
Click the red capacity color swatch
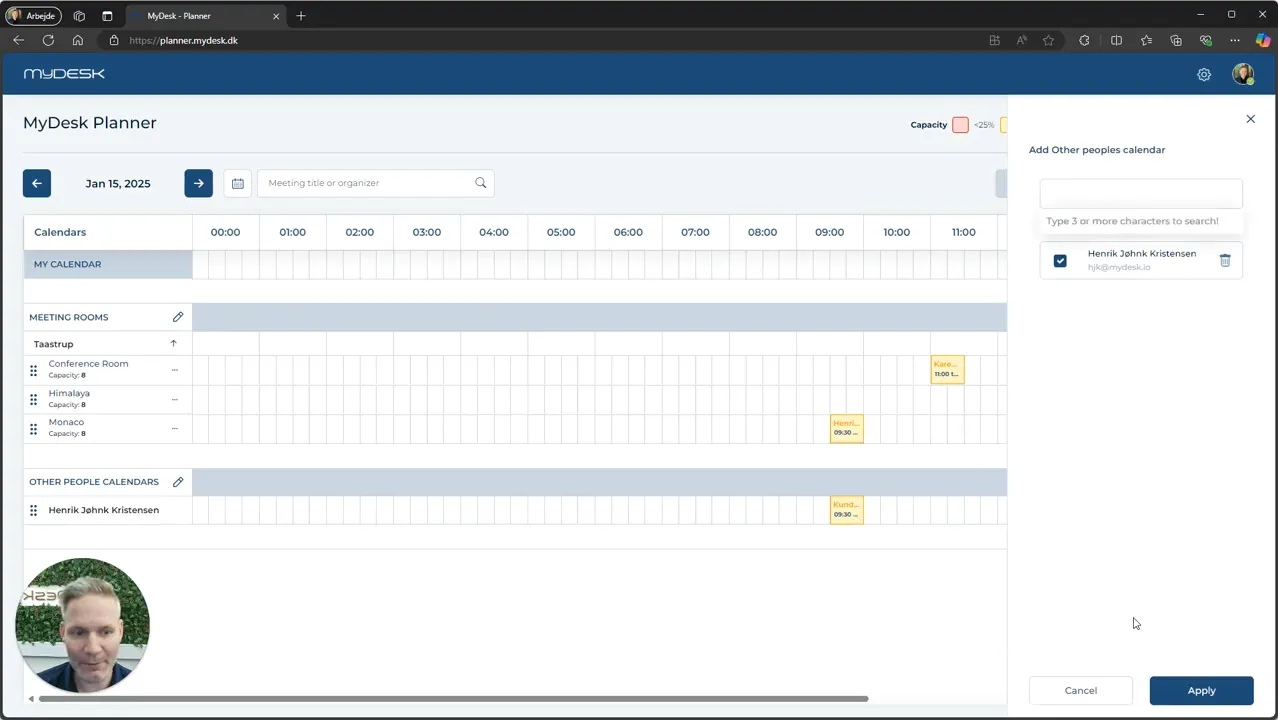[960, 125]
